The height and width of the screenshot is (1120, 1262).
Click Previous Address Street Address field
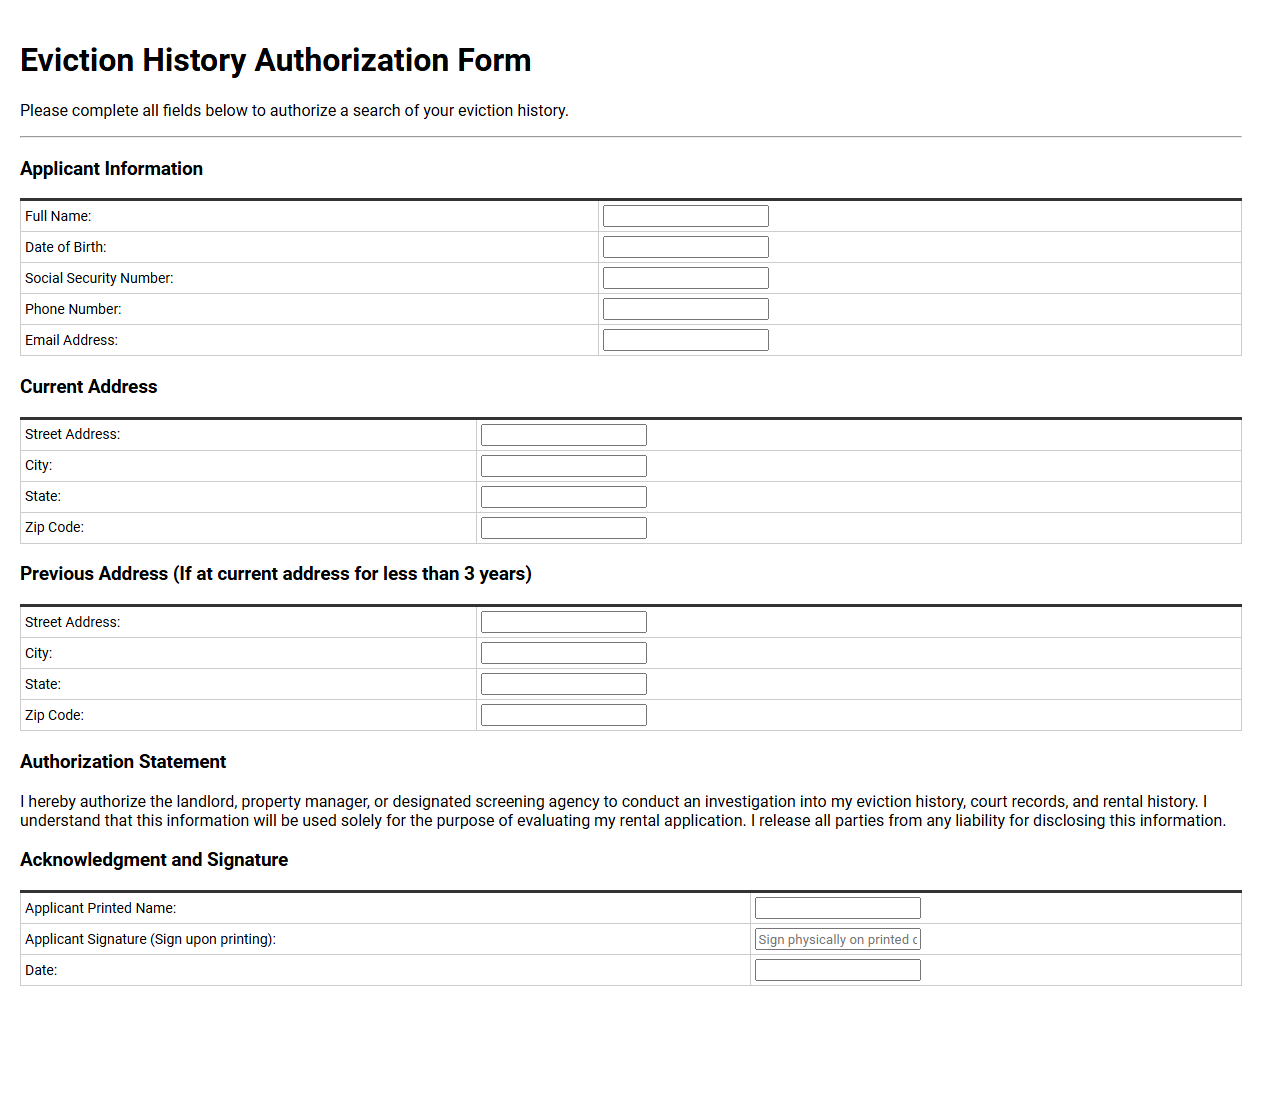564,622
